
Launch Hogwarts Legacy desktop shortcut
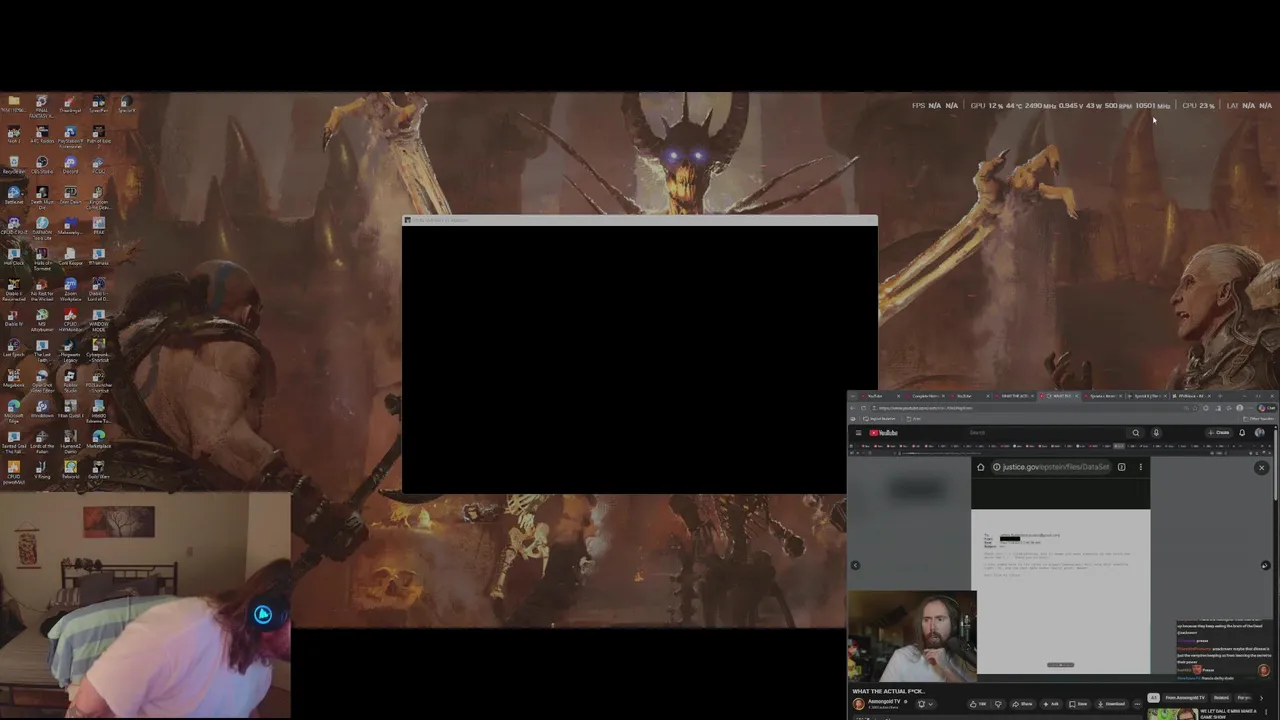70,346
